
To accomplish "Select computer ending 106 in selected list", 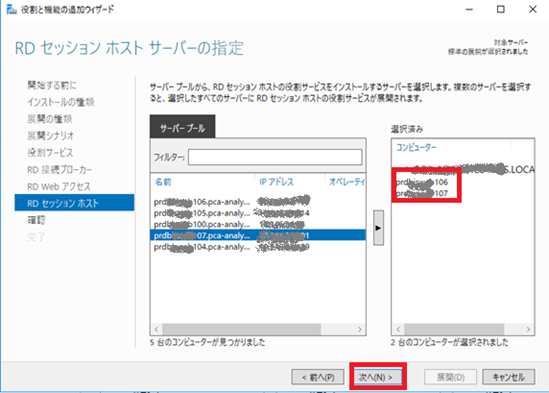I will (x=422, y=182).
